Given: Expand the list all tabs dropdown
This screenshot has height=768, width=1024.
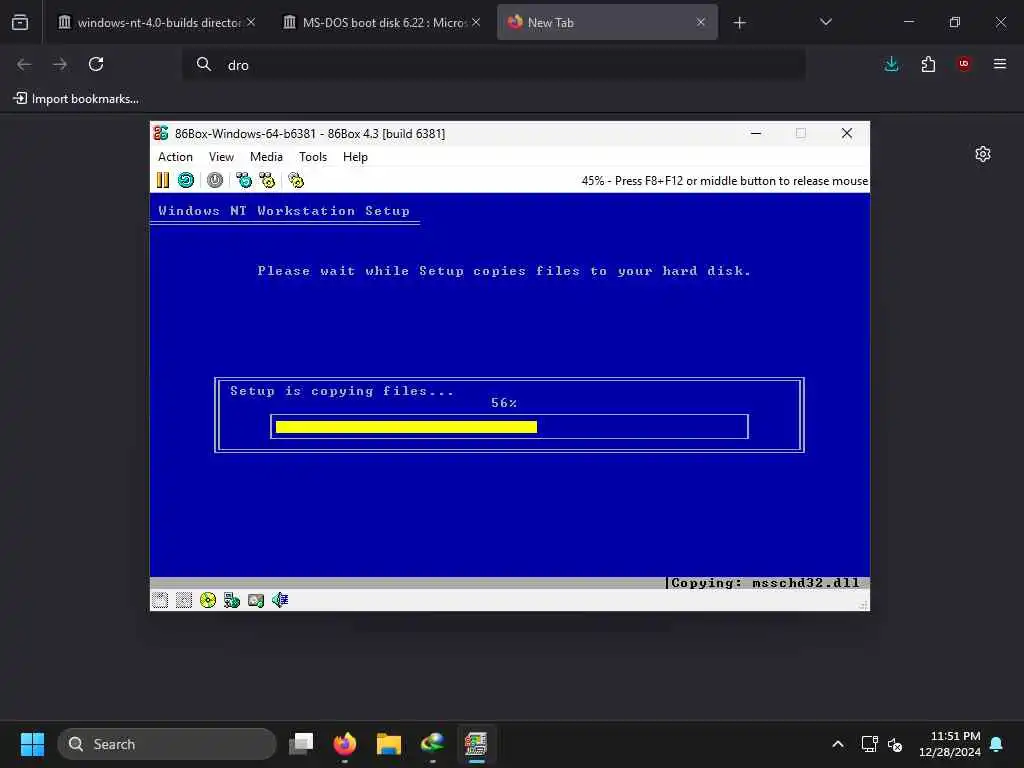Looking at the screenshot, I should 825,22.
